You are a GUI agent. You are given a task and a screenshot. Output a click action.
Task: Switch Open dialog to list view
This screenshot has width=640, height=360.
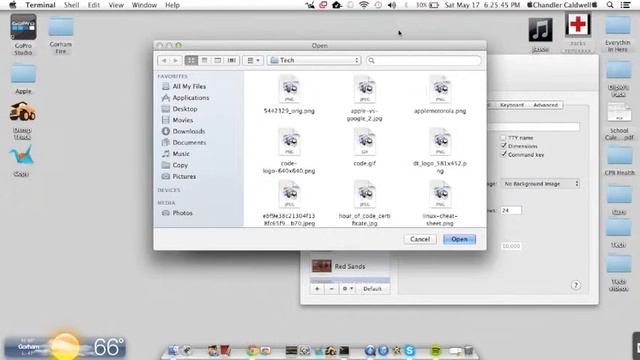tap(204, 60)
